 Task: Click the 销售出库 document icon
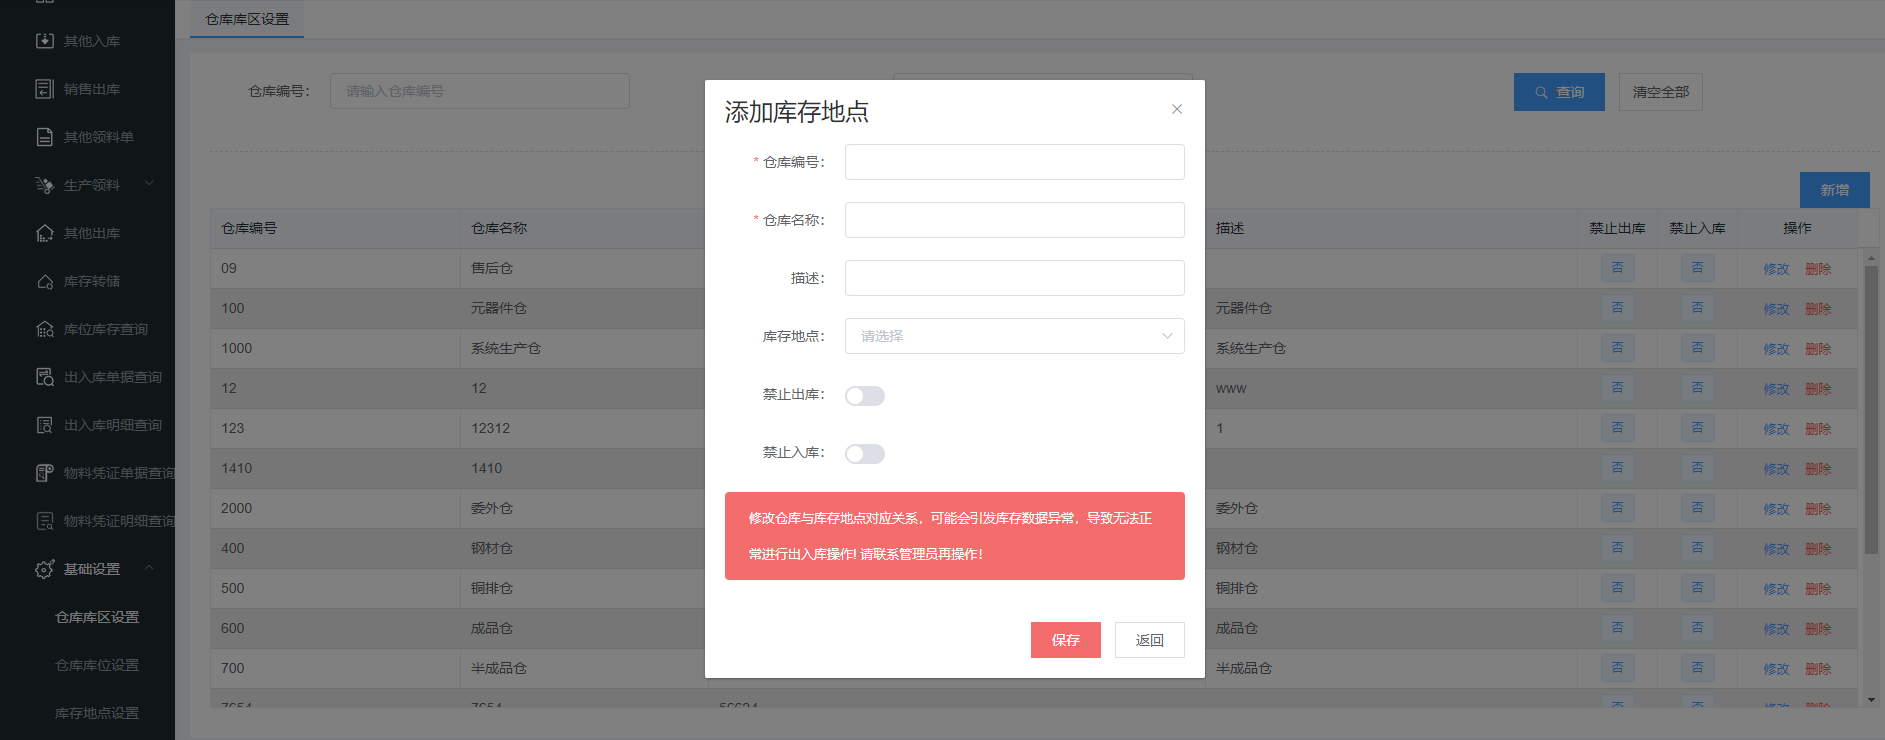click(44, 89)
